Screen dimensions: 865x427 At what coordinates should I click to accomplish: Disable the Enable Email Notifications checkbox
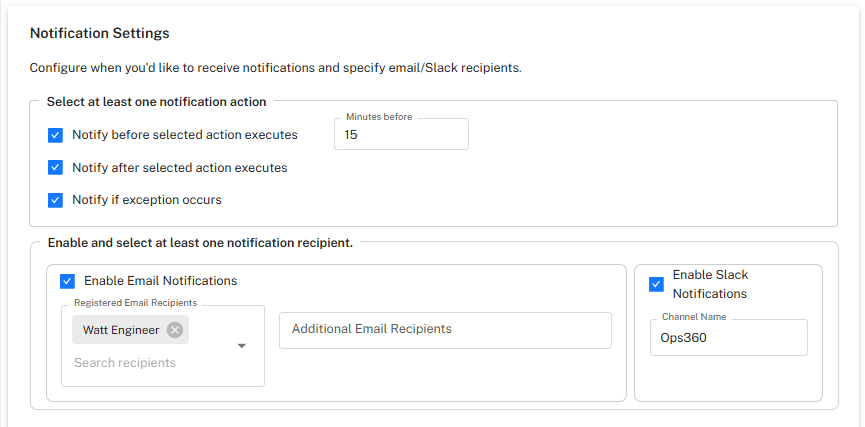(67, 281)
